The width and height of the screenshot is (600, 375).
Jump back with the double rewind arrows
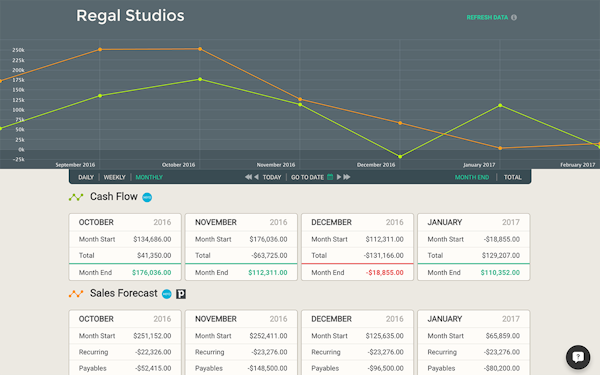pyautogui.click(x=248, y=177)
